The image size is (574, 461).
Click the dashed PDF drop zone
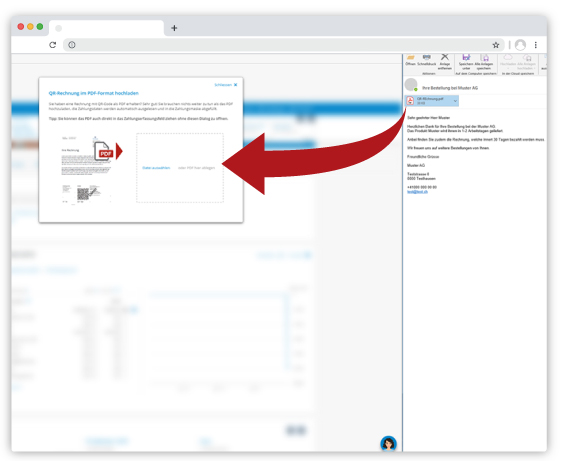coord(180,168)
